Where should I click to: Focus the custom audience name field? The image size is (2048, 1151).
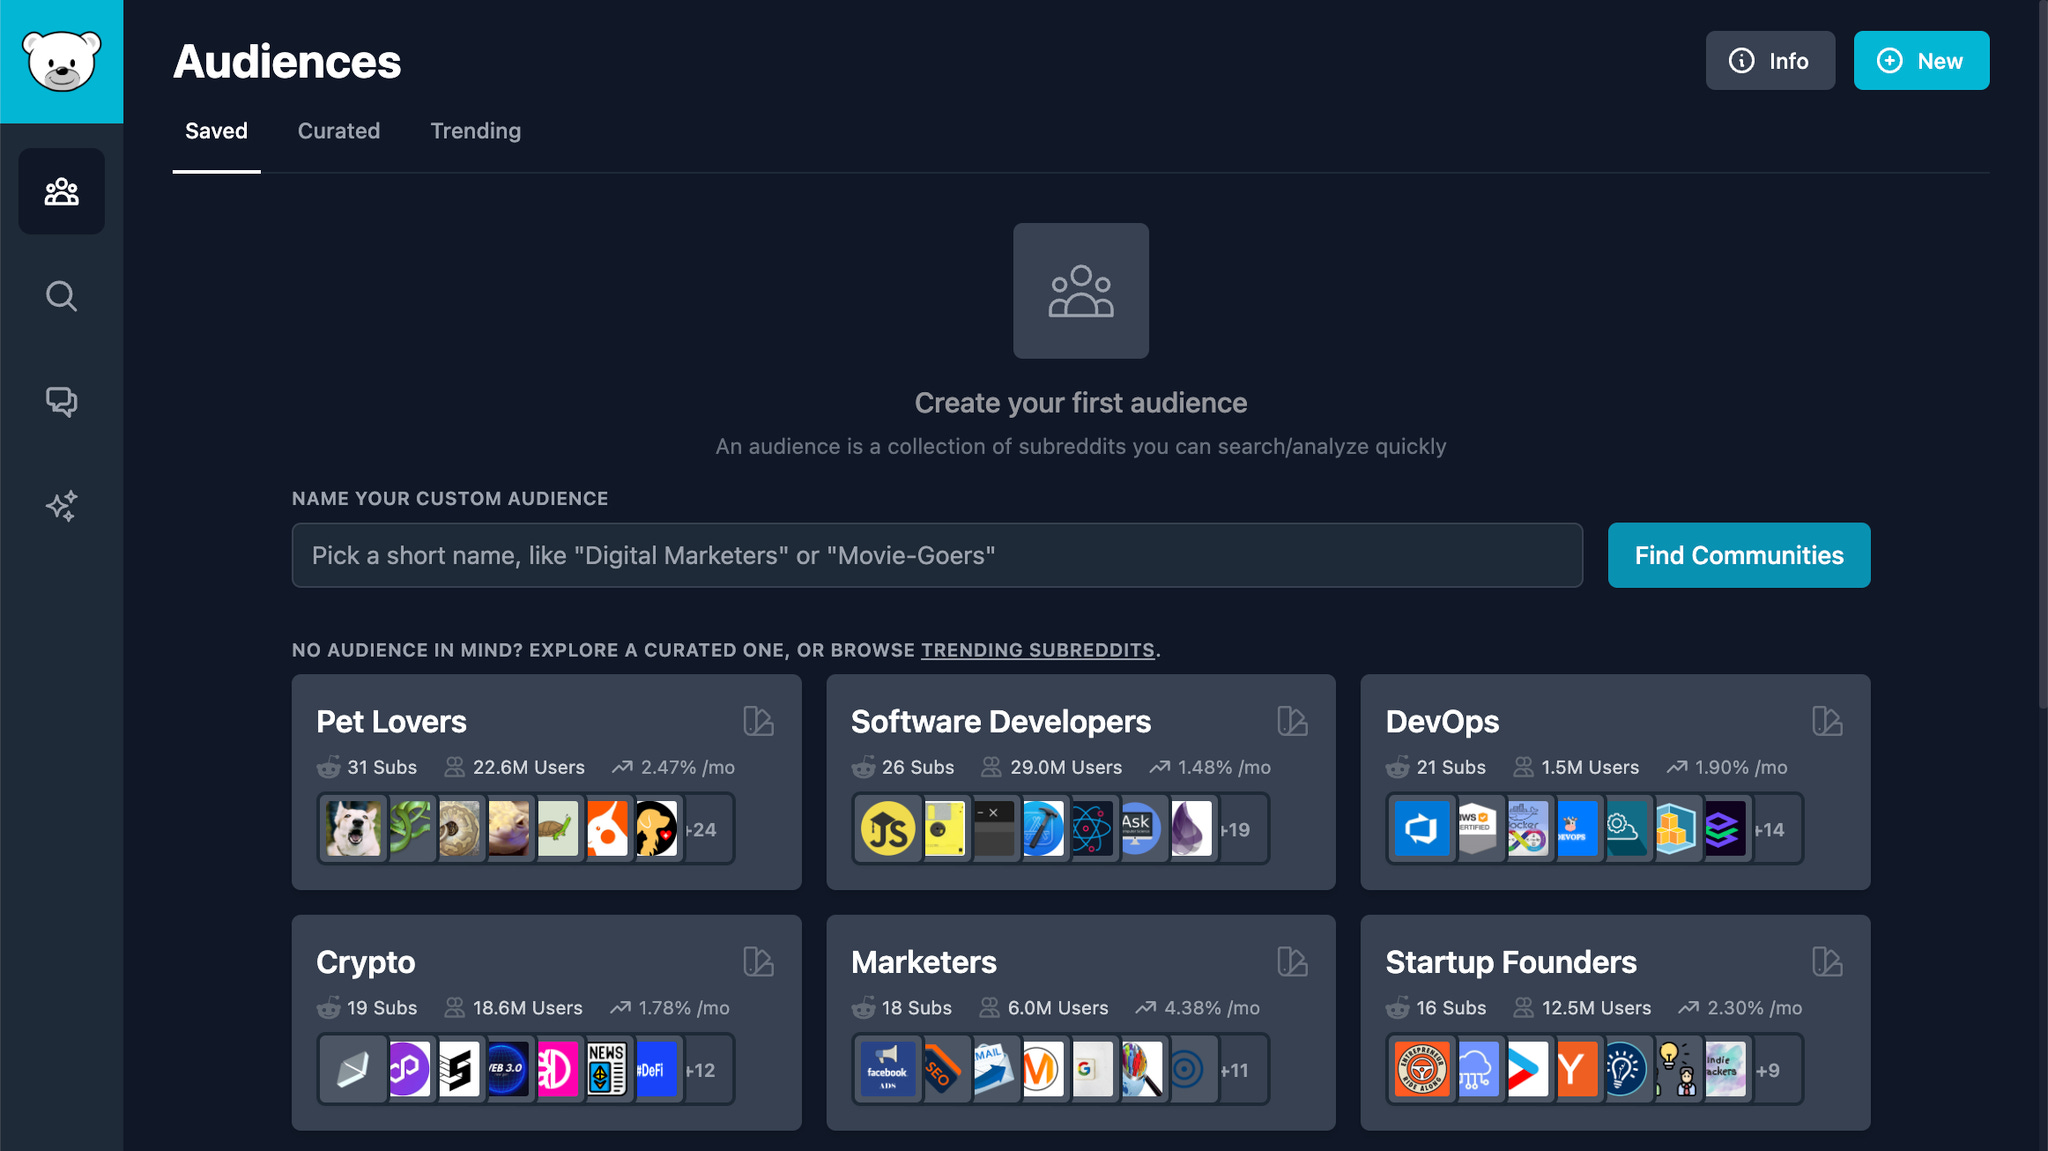[x=936, y=555]
